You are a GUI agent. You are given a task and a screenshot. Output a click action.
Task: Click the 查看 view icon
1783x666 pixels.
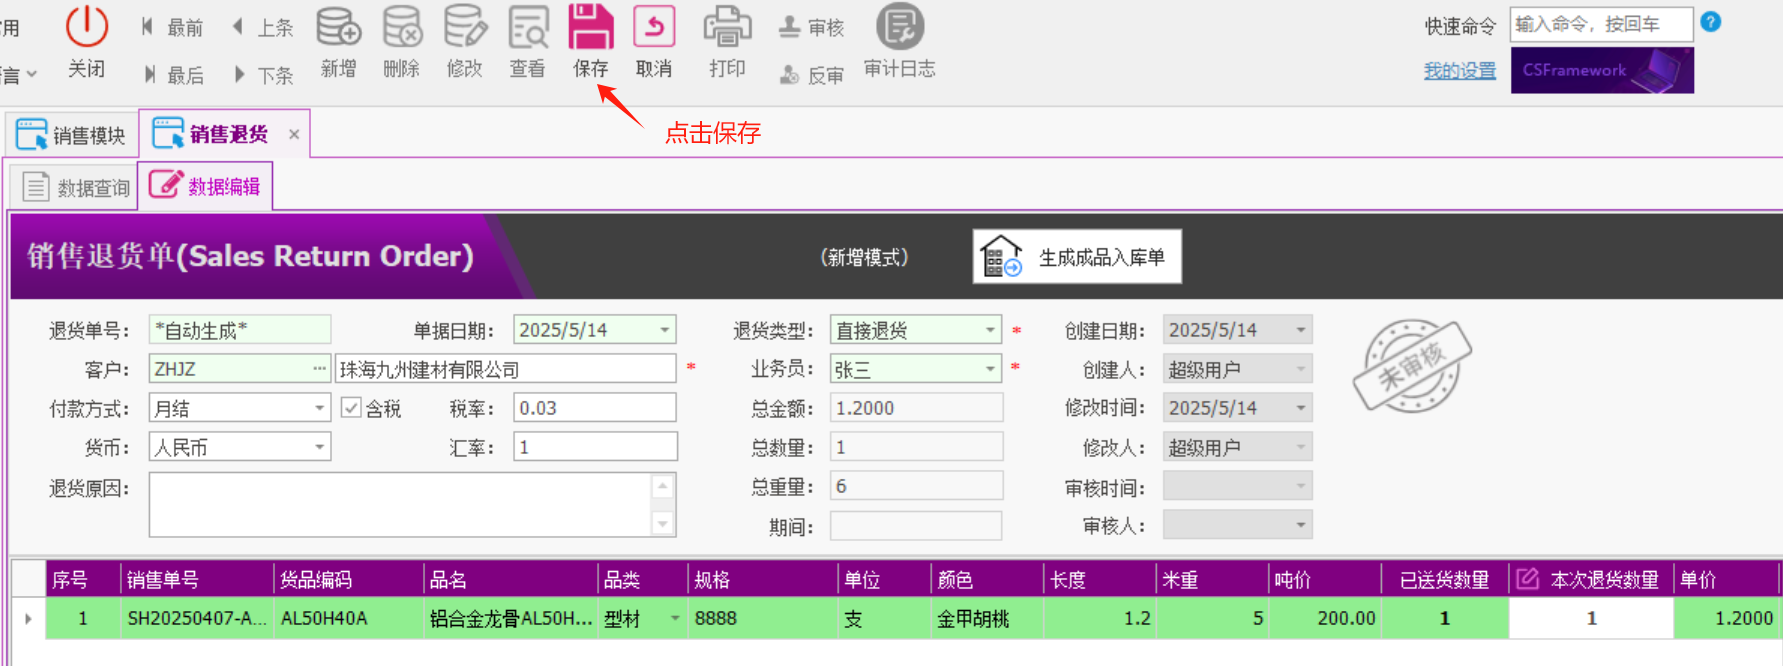click(x=528, y=27)
